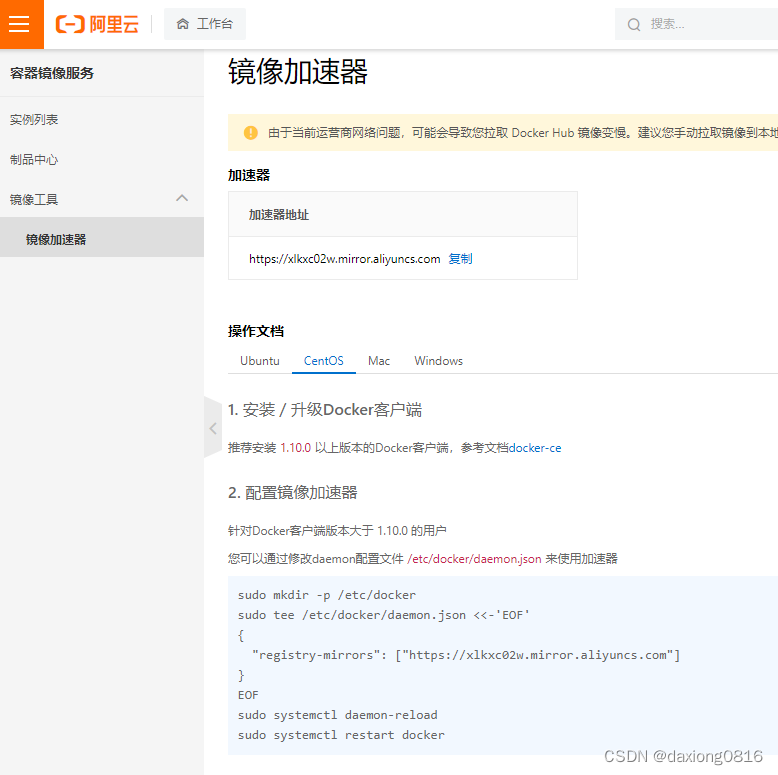Click the 2. 配置镜像加速器 heading
Image resolution: width=778 pixels, height=775 pixels.
coord(293,493)
